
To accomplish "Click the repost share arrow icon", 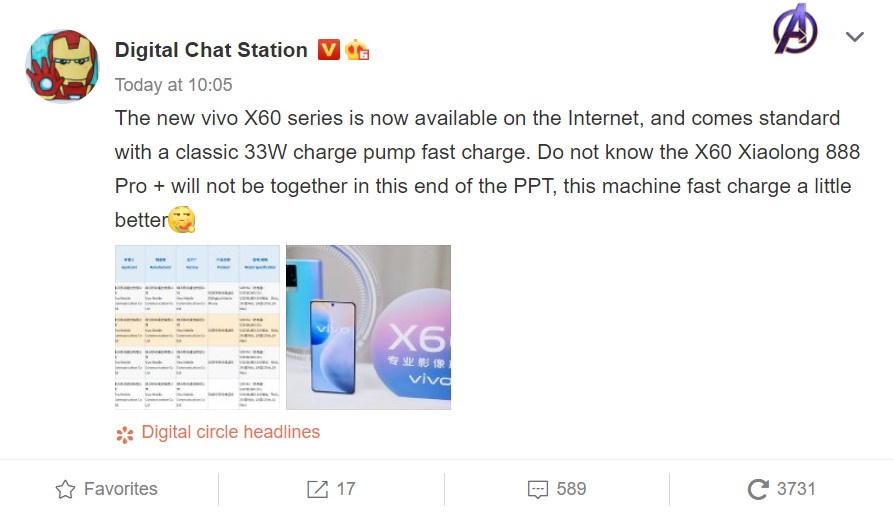I will point(317,489).
